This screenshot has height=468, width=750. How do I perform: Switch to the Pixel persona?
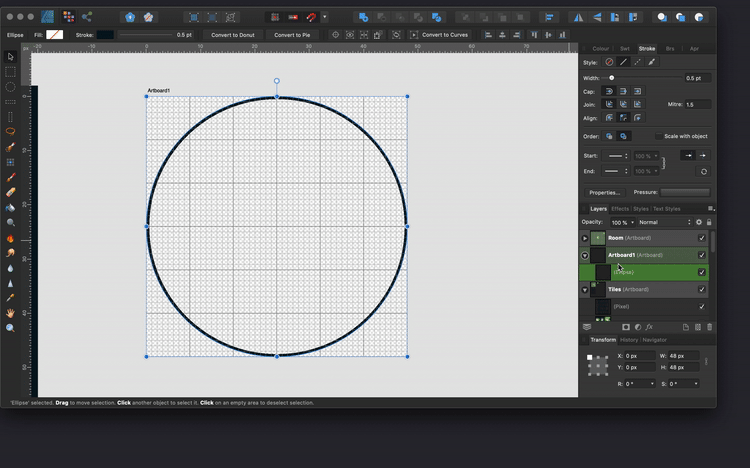(68, 17)
